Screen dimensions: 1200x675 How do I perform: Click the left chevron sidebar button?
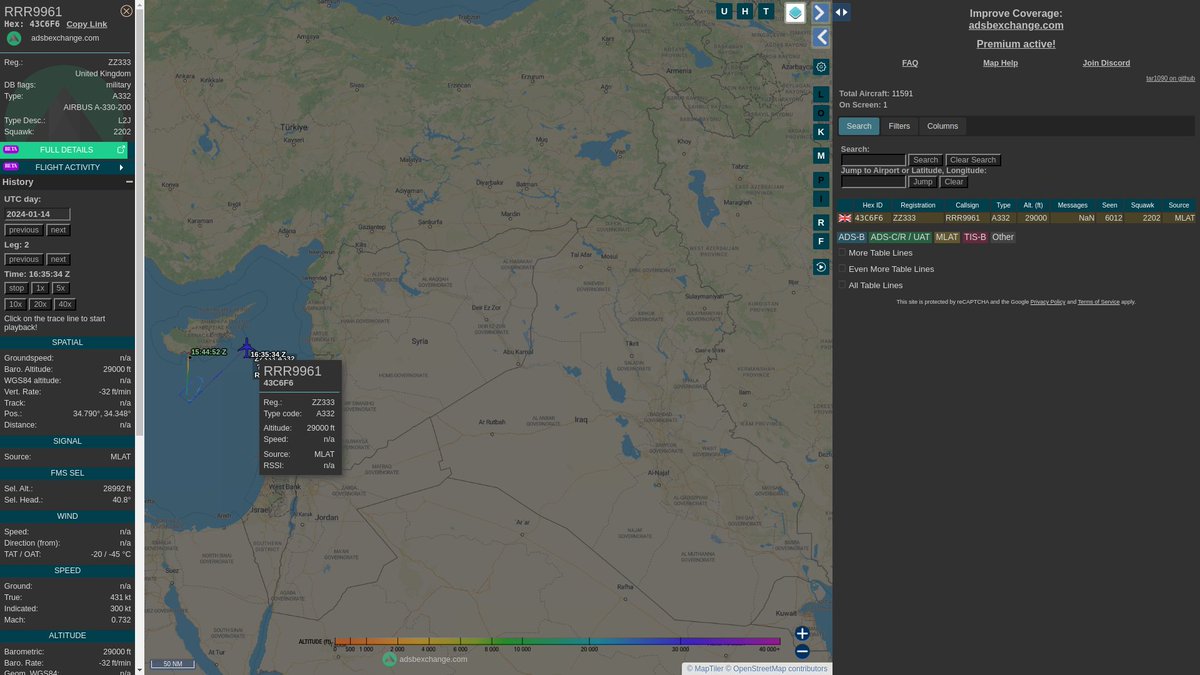821,38
